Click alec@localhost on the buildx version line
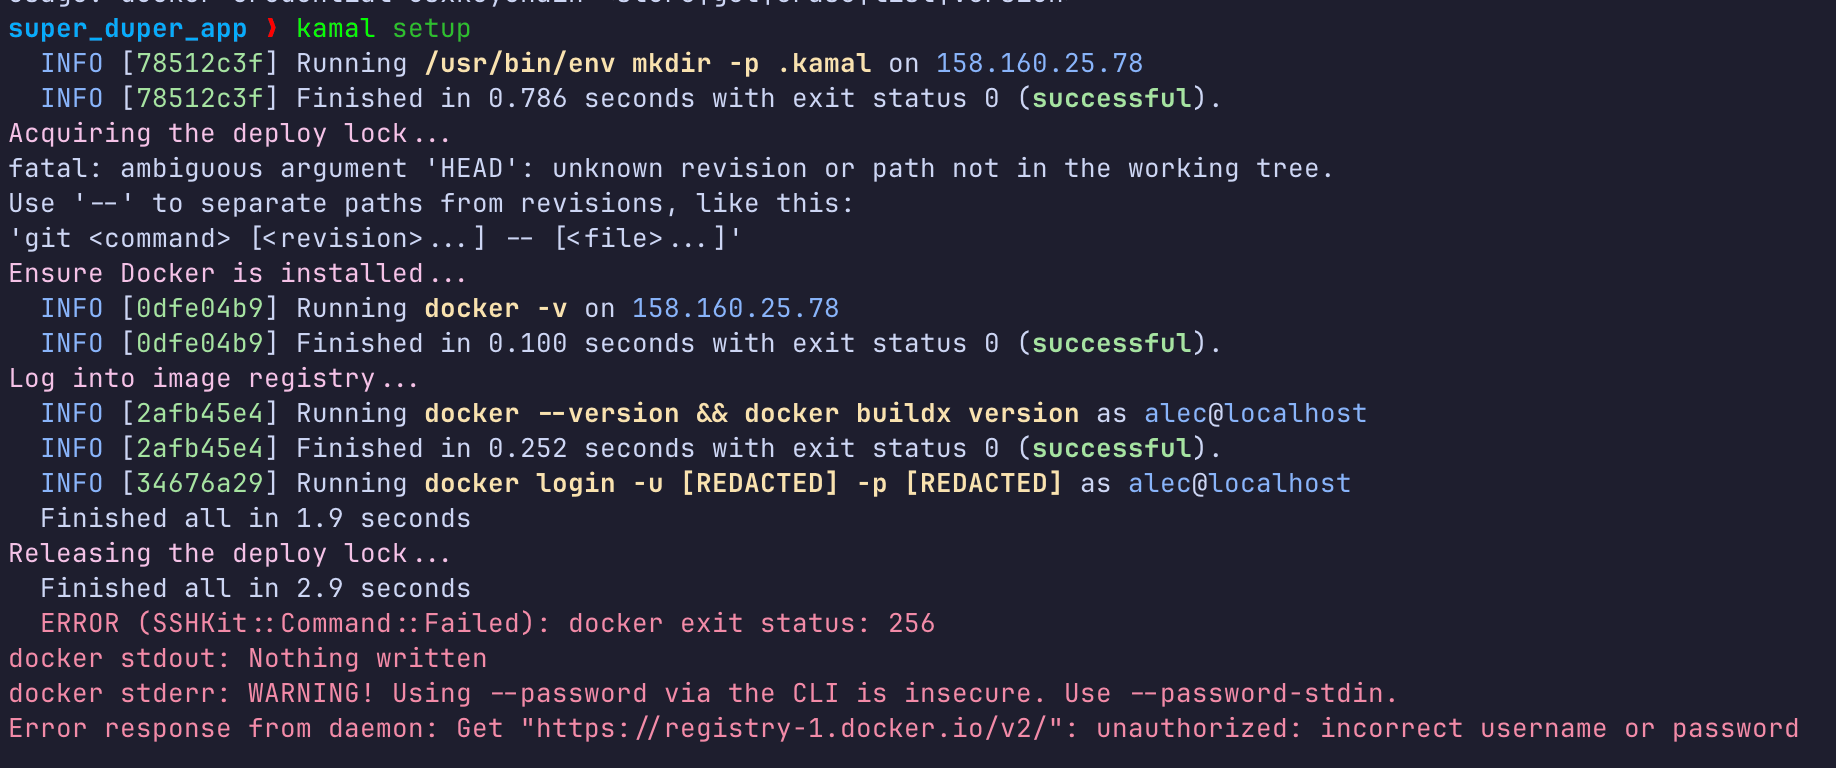Screen dimensions: 1836x768 point(1255,414)
